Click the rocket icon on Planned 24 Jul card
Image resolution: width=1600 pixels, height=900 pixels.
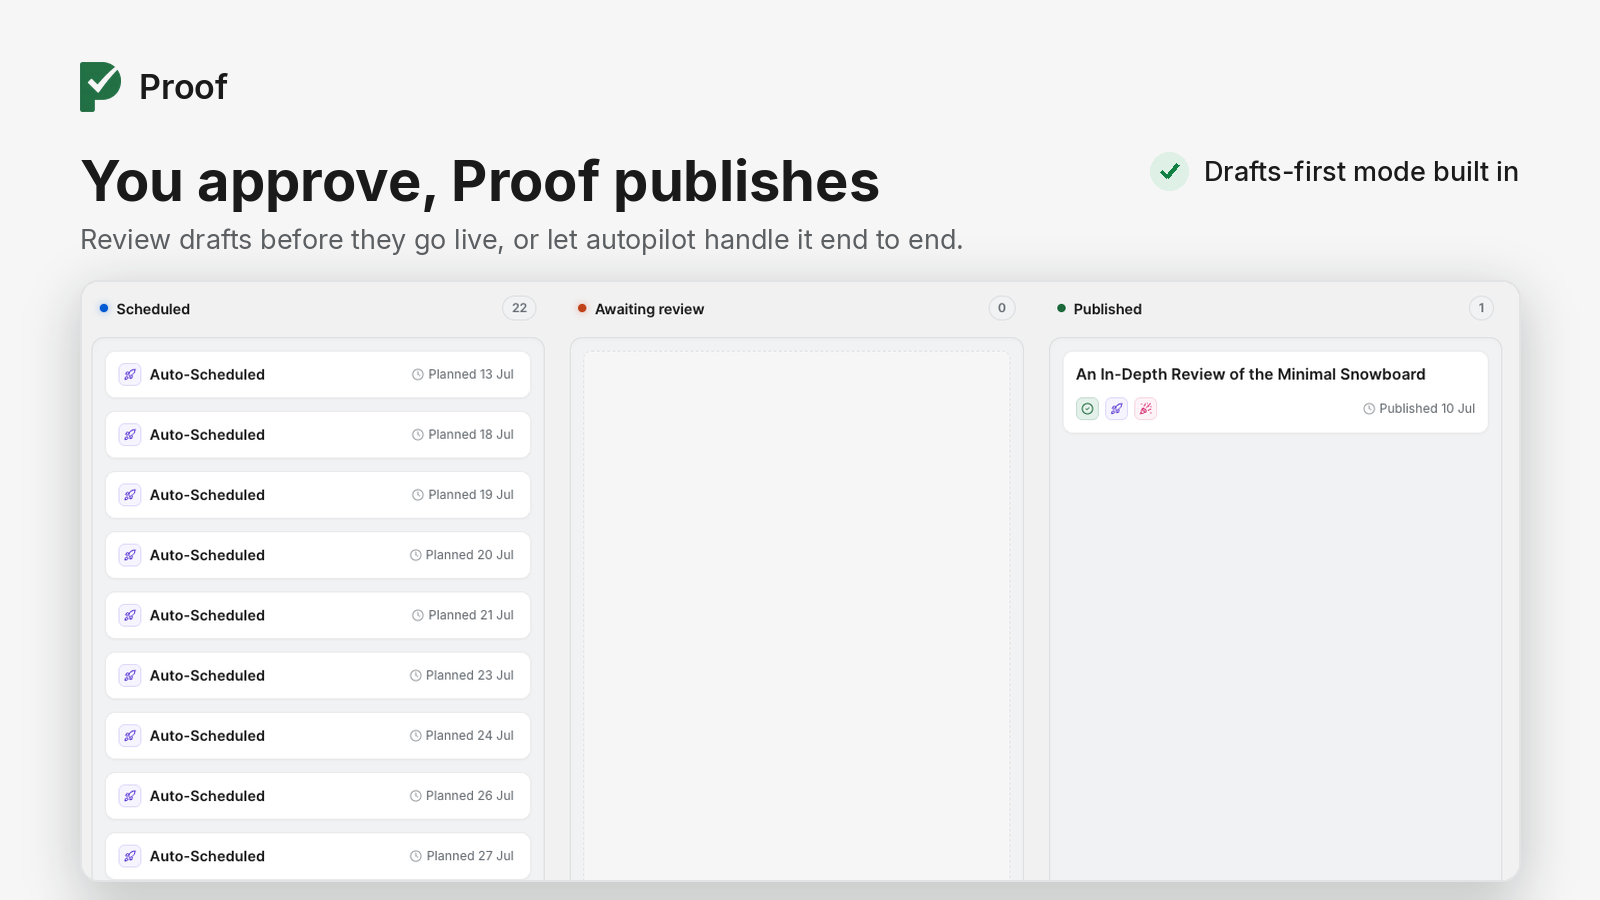[130, 736]
